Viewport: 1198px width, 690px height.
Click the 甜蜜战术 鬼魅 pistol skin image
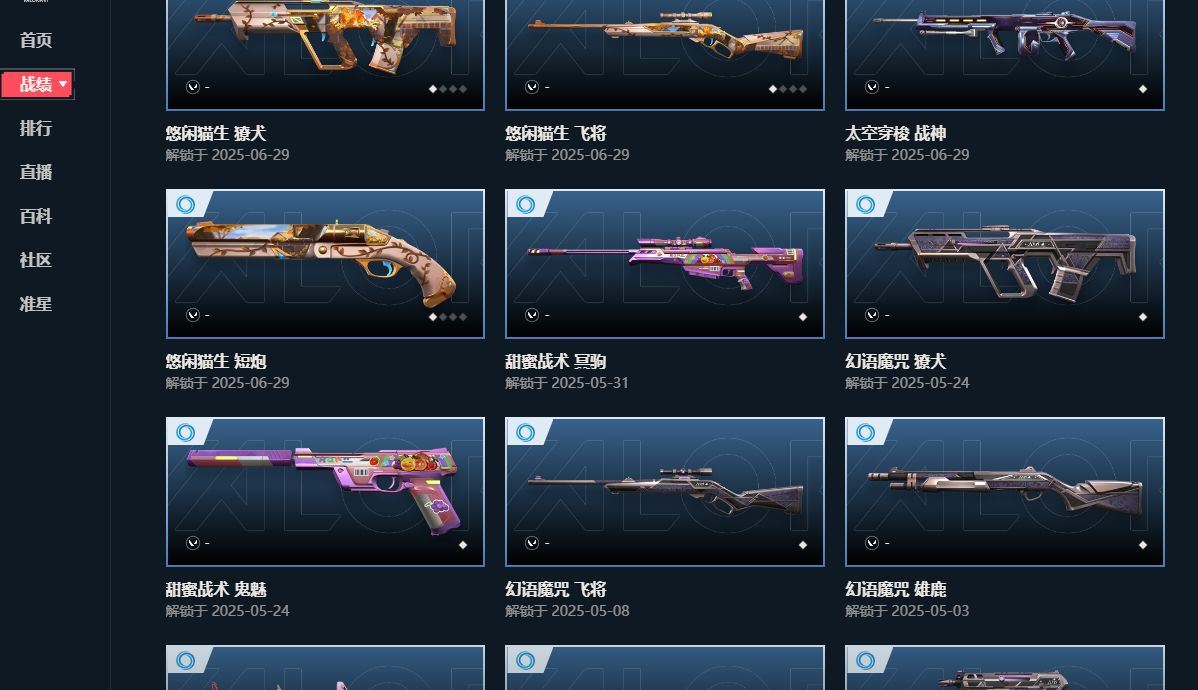click(x=325, y=491)
